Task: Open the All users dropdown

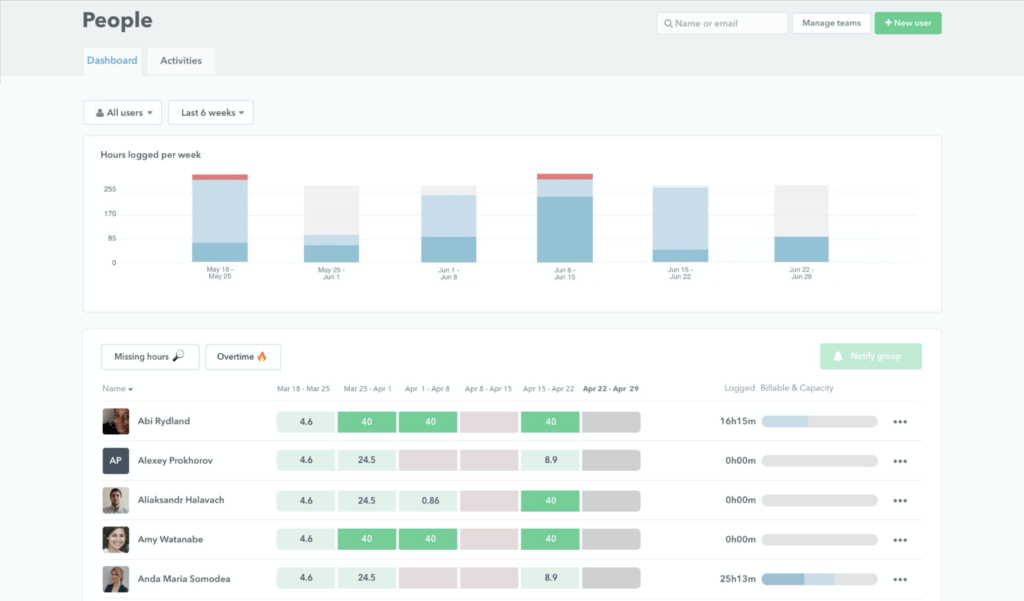Action: [122, 112]
